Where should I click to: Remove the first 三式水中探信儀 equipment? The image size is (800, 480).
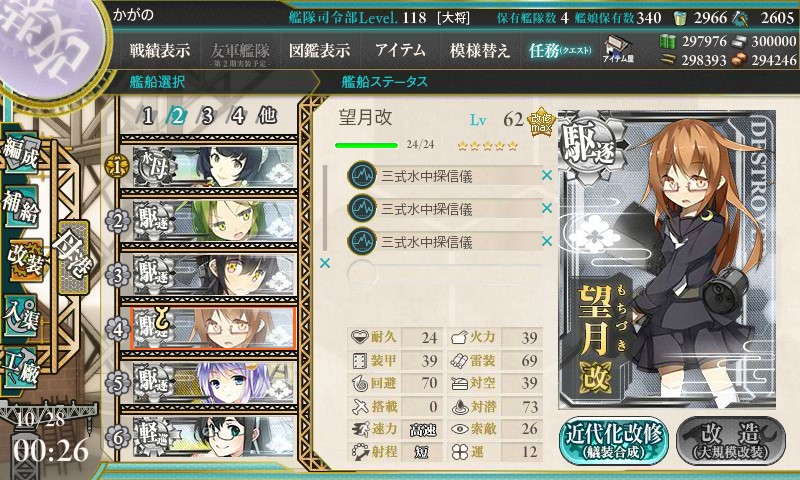tap(547, 175)
